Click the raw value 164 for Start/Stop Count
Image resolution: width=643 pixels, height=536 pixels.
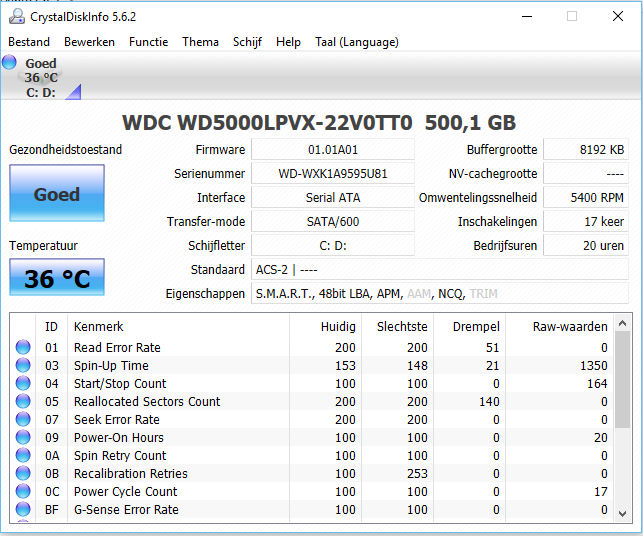tap(597, 383)
